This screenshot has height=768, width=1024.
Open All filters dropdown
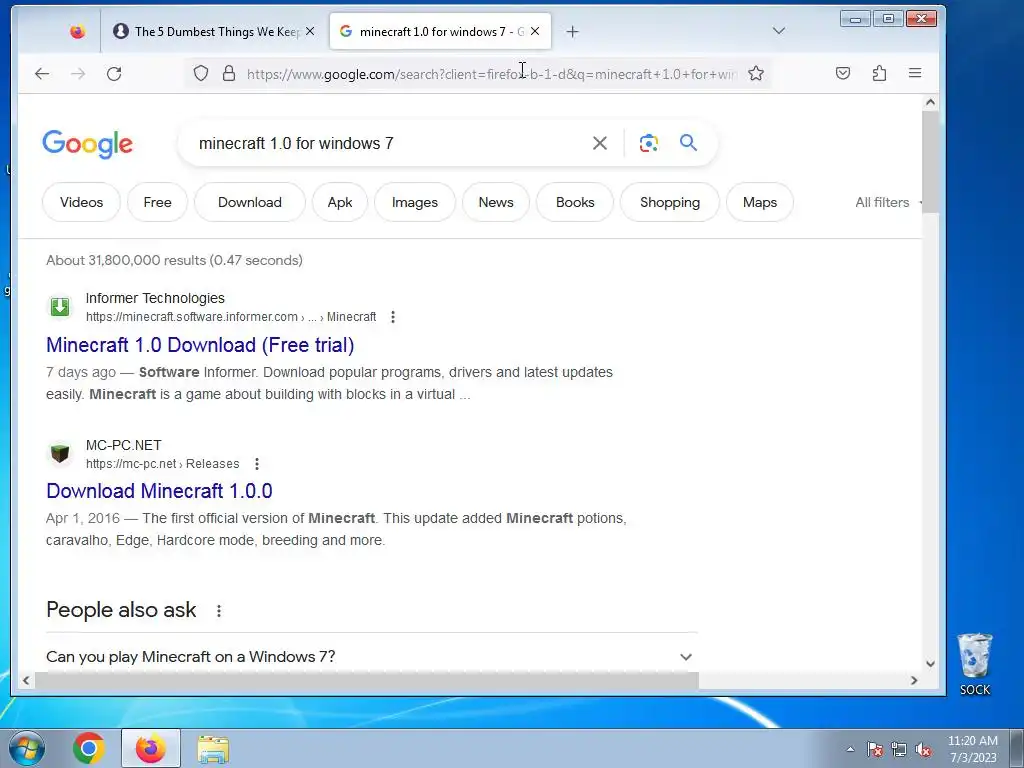click(887, 202)
